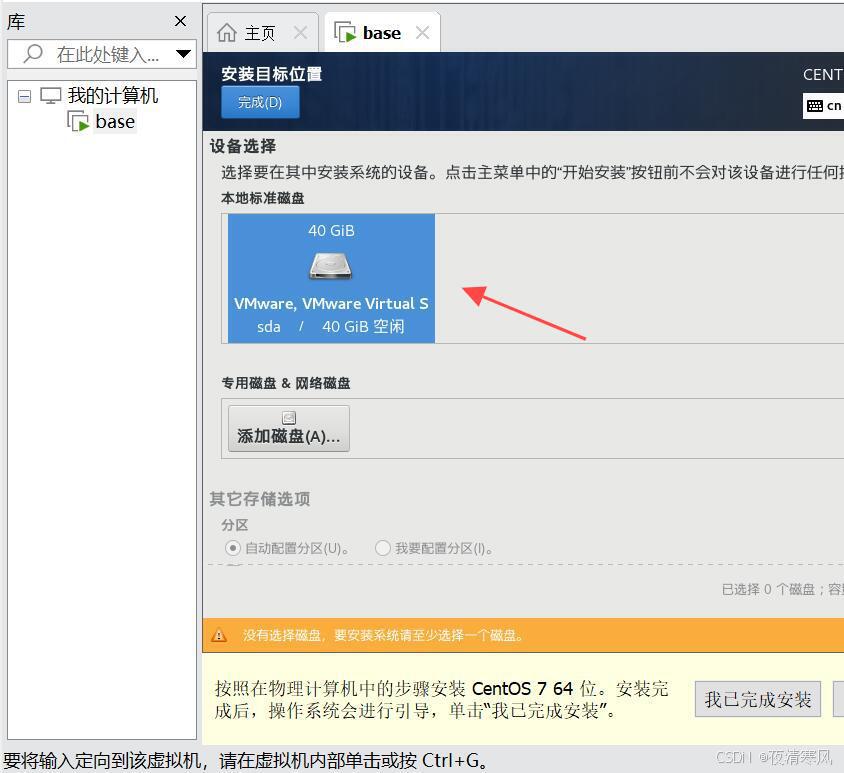This screenshot has width=844, height=773.
Task: Collapse the 我的计算机 tree node
Action: coord(24,96)
